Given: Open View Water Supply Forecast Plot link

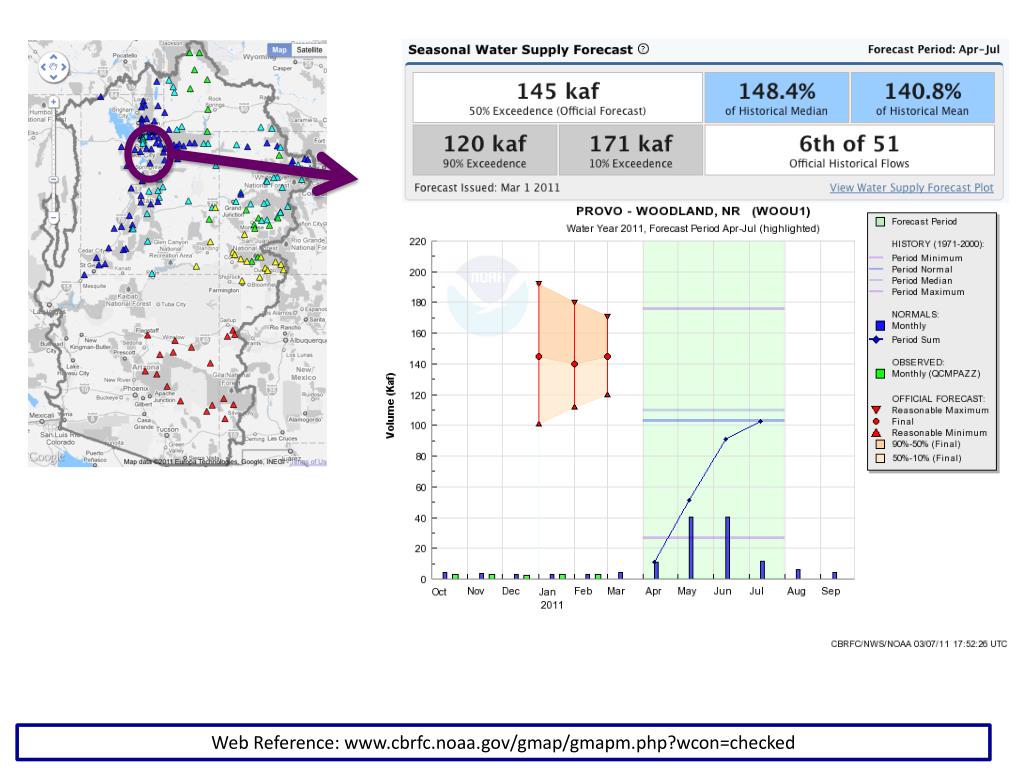Looking at the screenshot, I should (911, 187).
